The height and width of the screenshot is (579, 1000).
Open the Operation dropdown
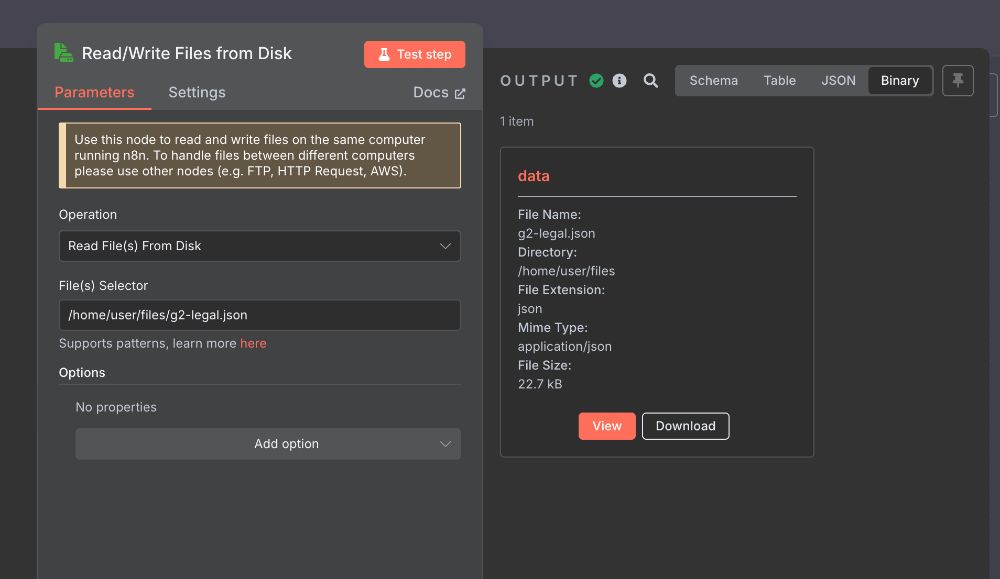coord(259,245)
